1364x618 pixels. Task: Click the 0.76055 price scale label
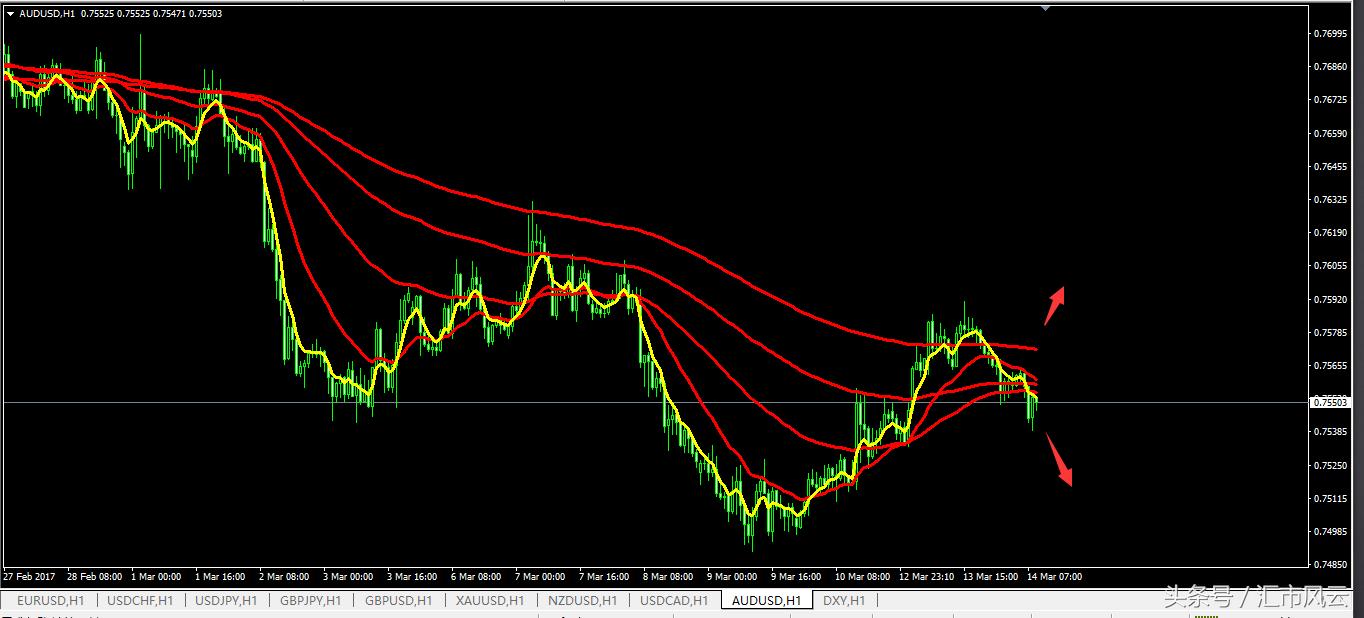point(1329,265)
